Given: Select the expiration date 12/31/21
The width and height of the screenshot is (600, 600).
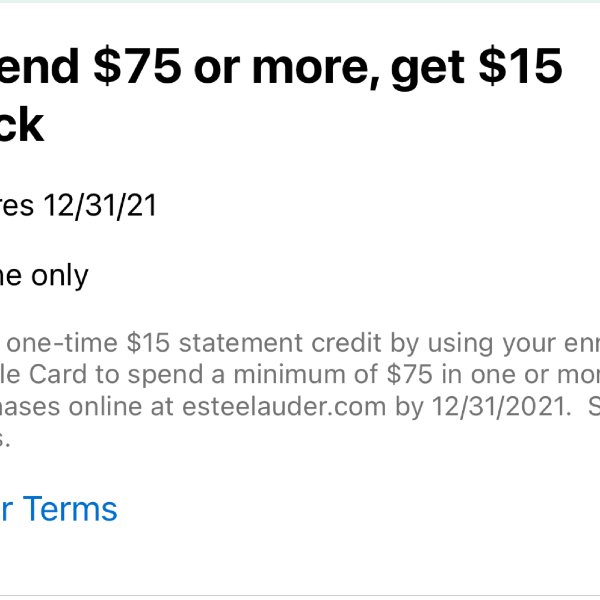Looking at the screenshot, I should (100, 206).
